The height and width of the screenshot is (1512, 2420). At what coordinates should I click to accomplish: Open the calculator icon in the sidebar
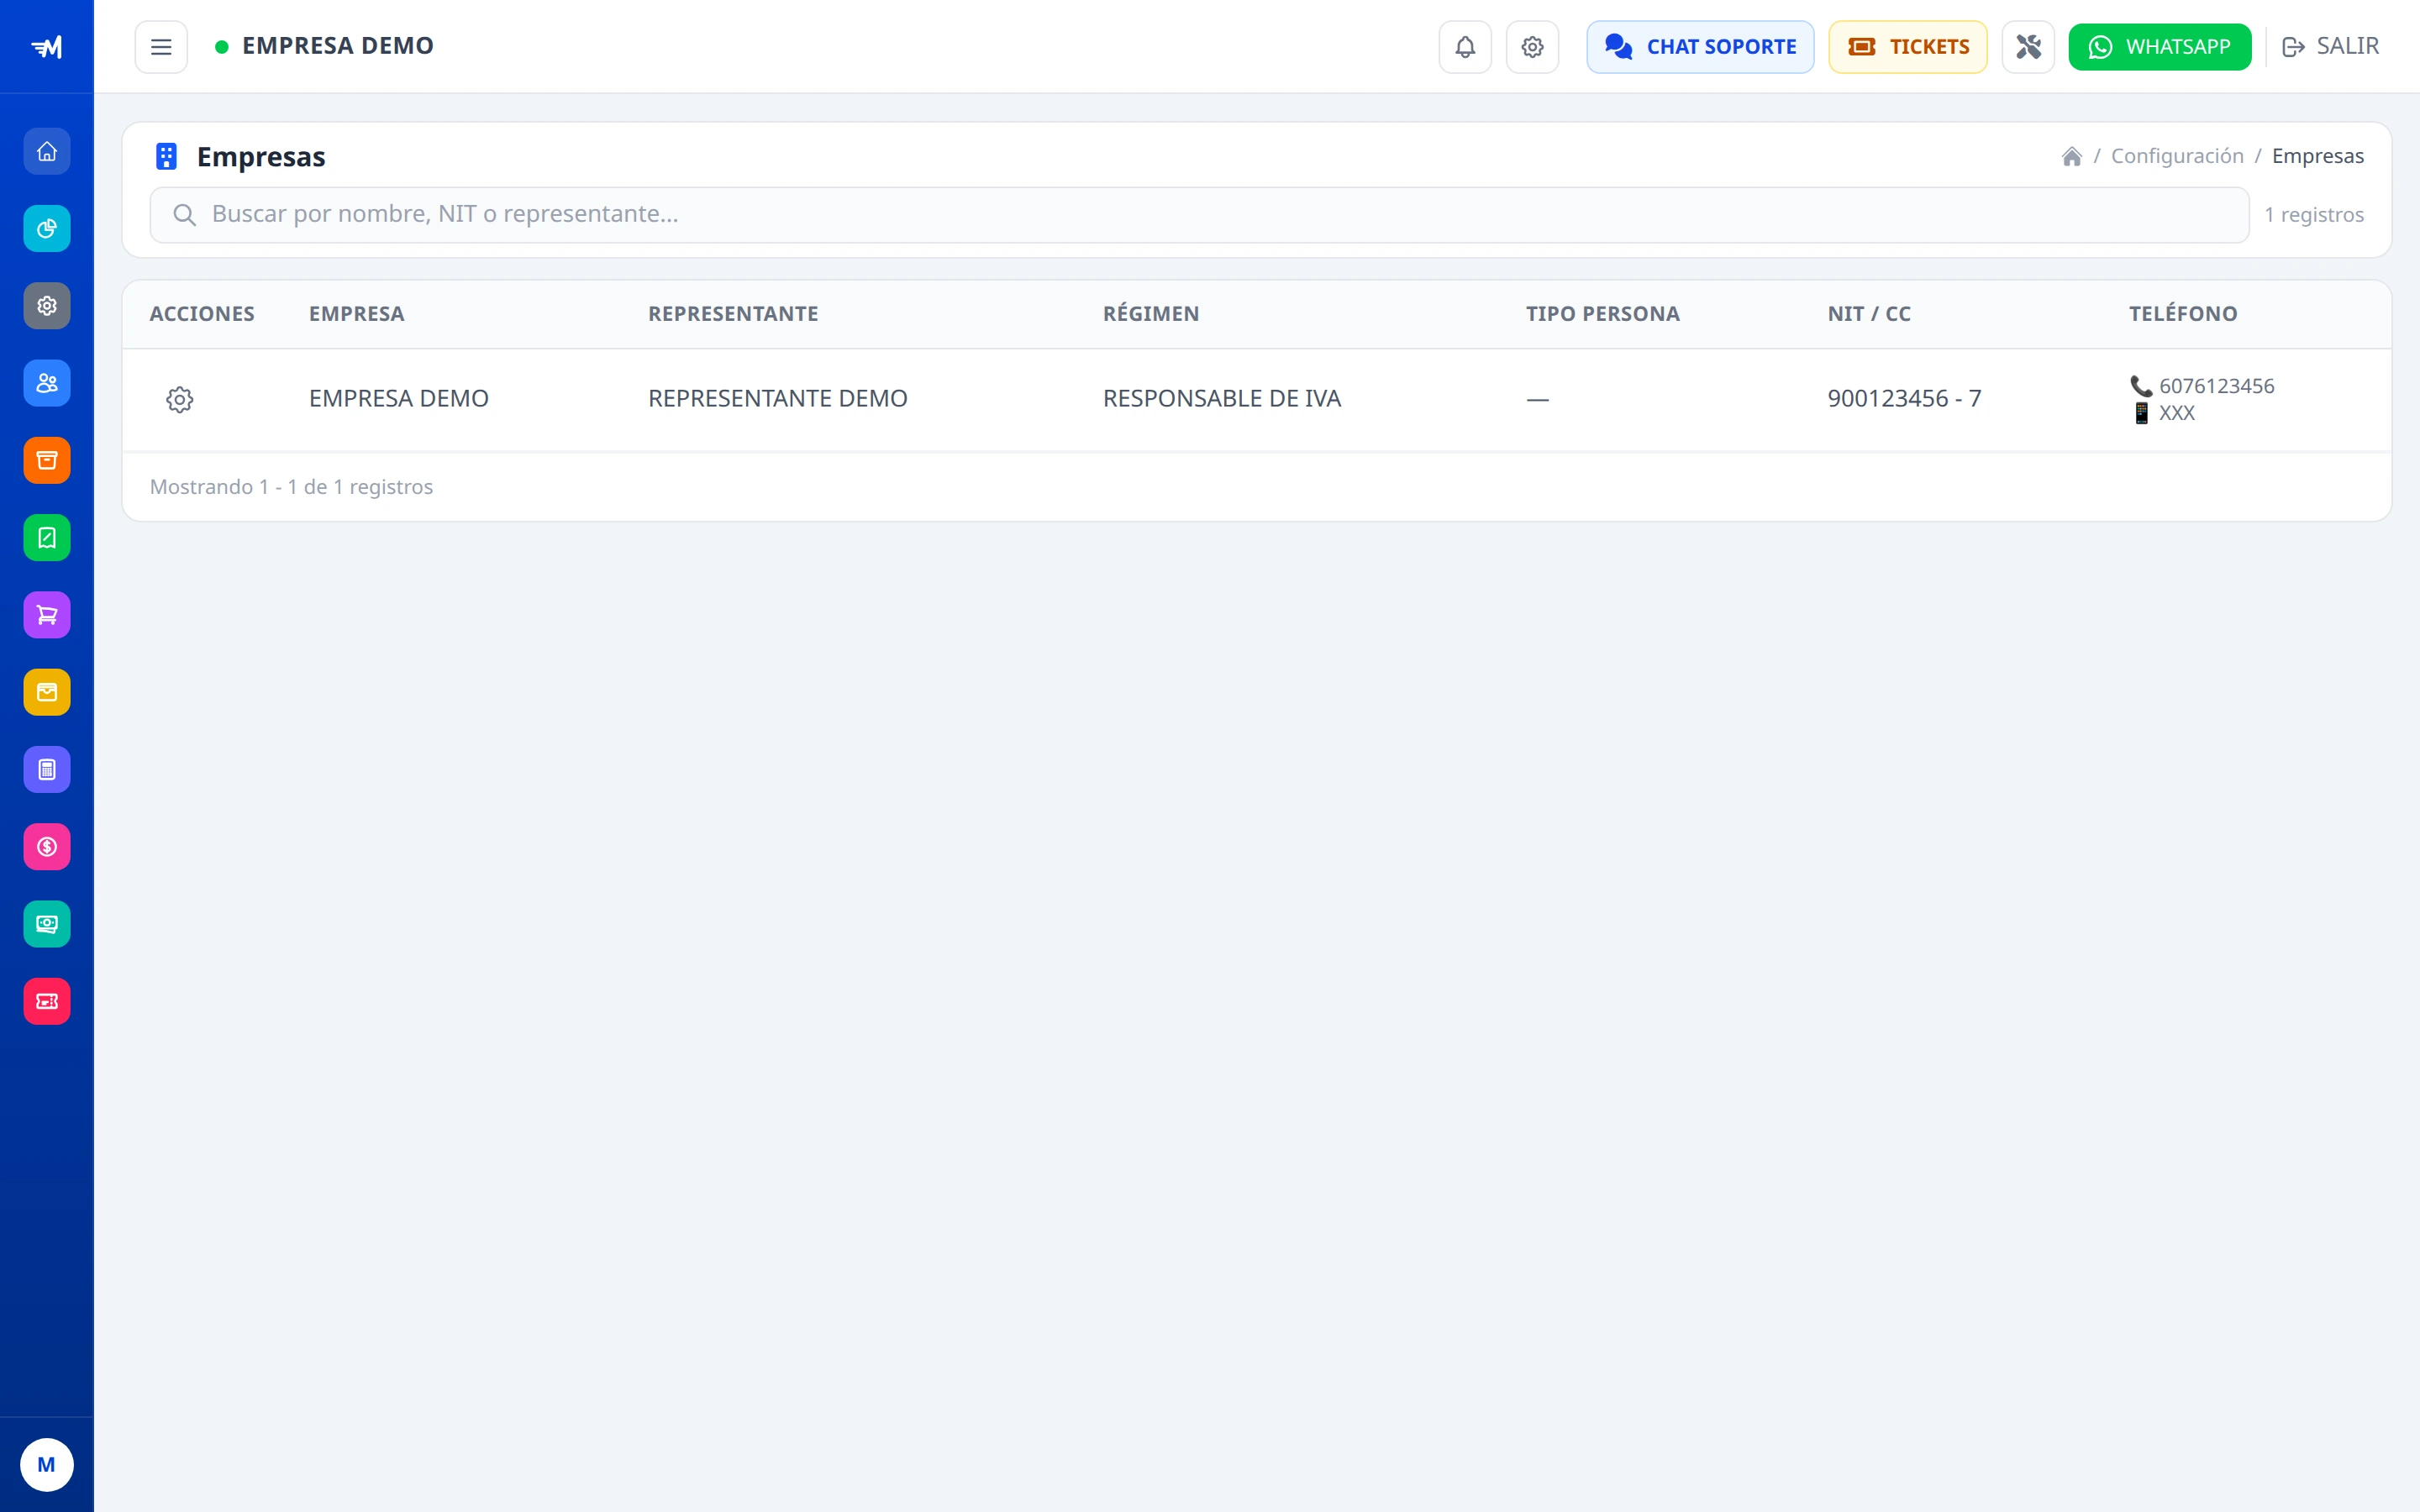point(47,769)
